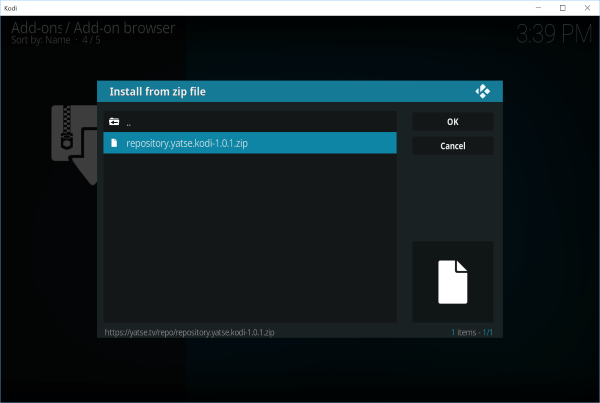This screenshot has height=403, width=600.
Task: Close the Kodi window
Action: point(587,7)
